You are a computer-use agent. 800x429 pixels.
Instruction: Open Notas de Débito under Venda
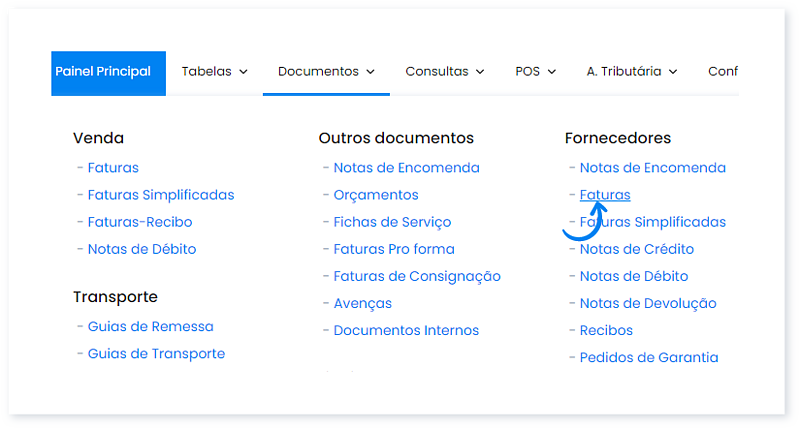tap(141, 249)
